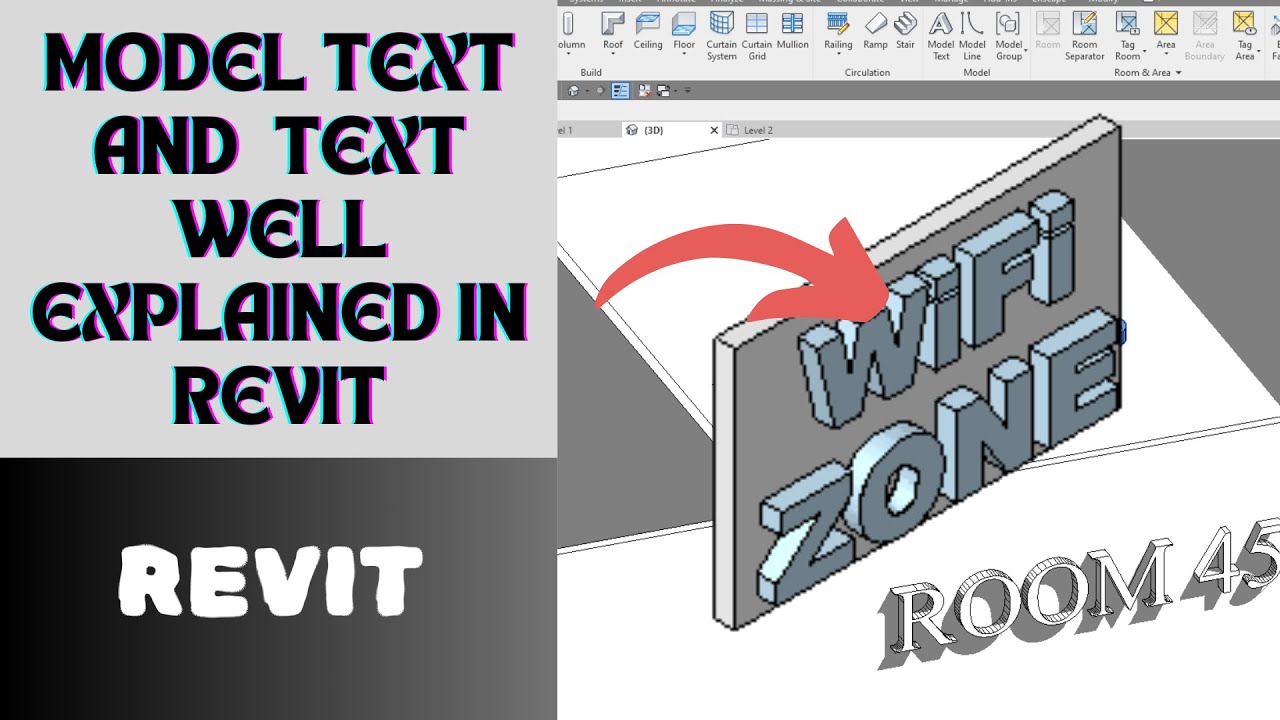Click the Switch Windows quick access icon
Viewport: 1280px width, 720px height.
(663, 90)
